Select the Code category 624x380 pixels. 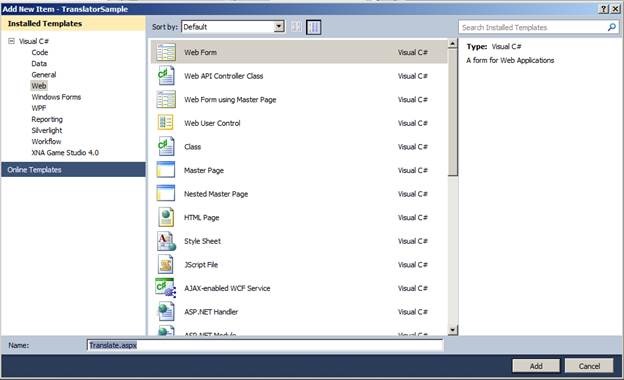coord(40,52)
